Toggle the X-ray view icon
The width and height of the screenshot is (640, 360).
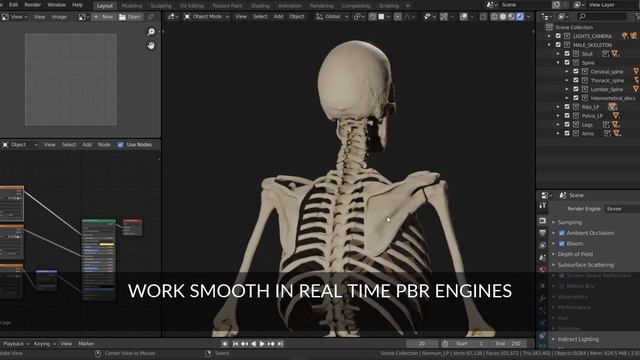coord(484,17)
